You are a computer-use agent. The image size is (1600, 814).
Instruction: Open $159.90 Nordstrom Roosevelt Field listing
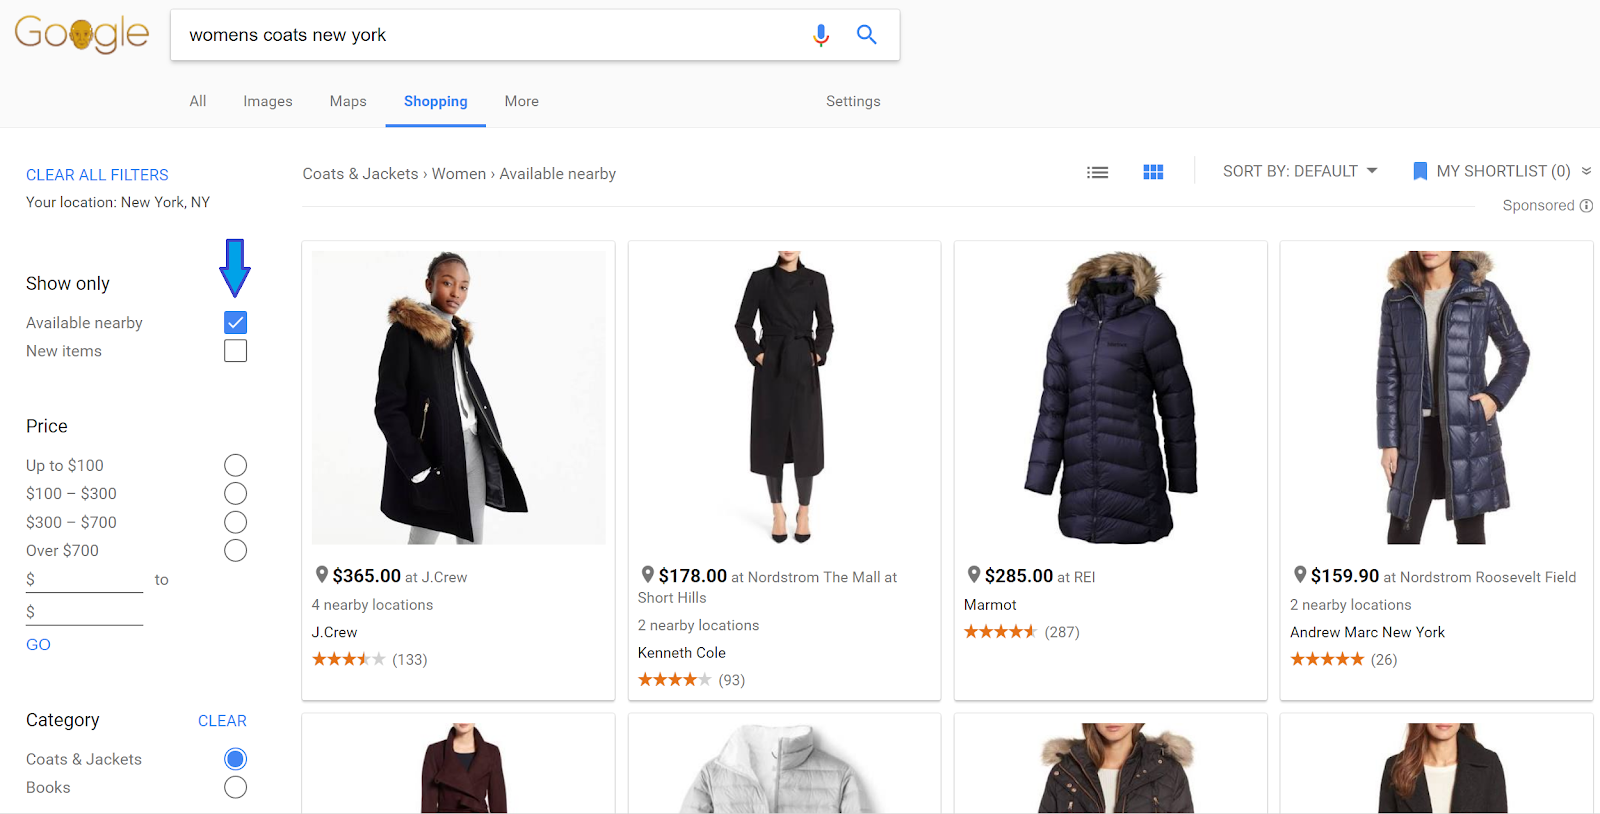coord(1443,576)
